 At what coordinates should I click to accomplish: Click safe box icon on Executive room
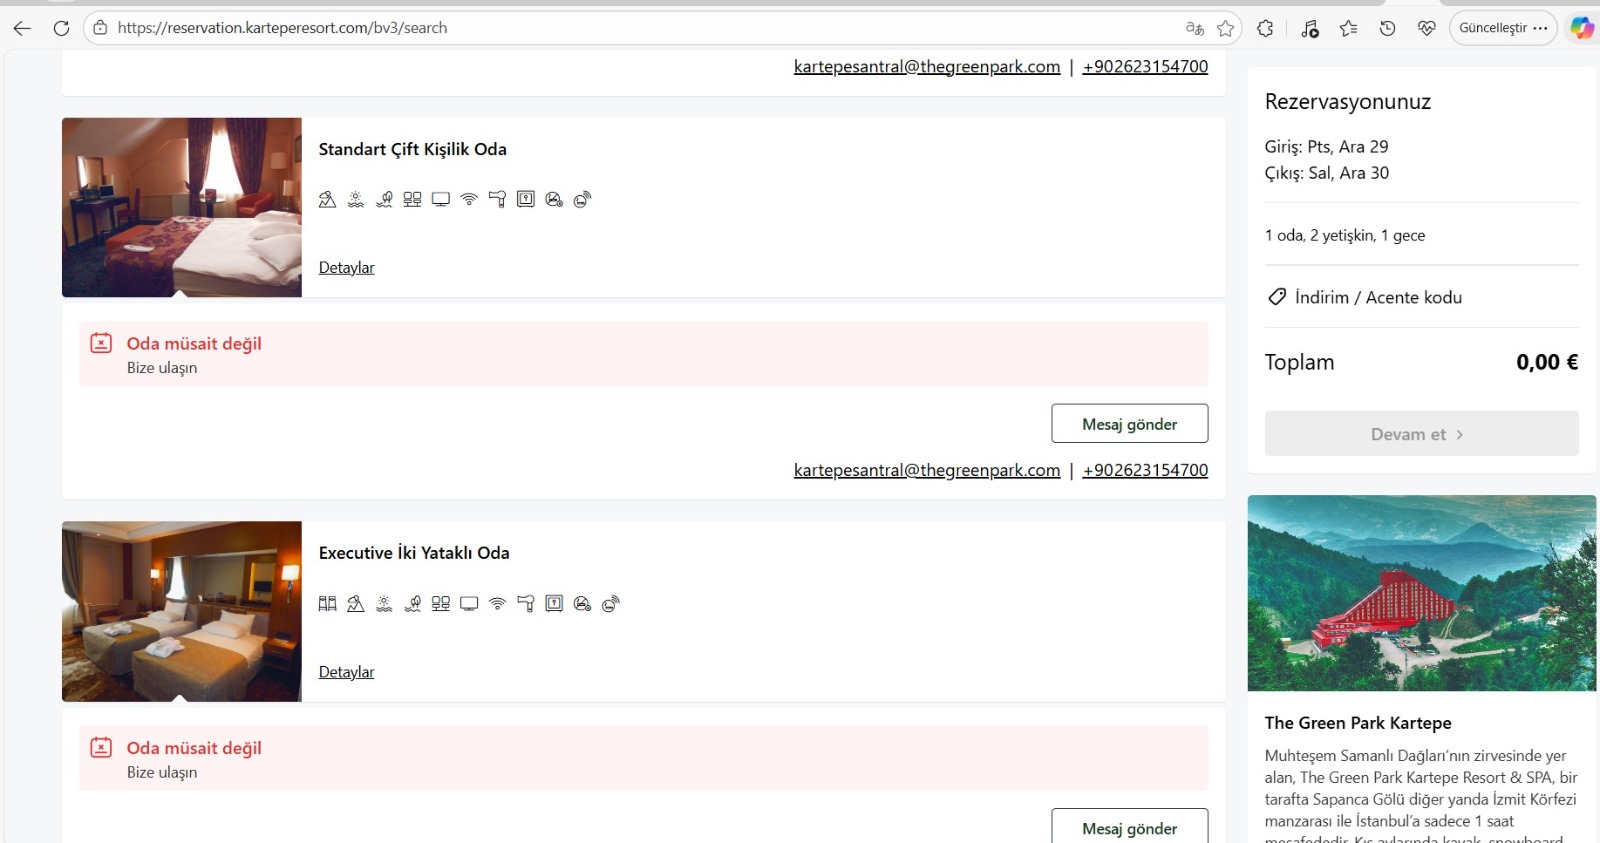pyautogui.click(x=554, y=604)
